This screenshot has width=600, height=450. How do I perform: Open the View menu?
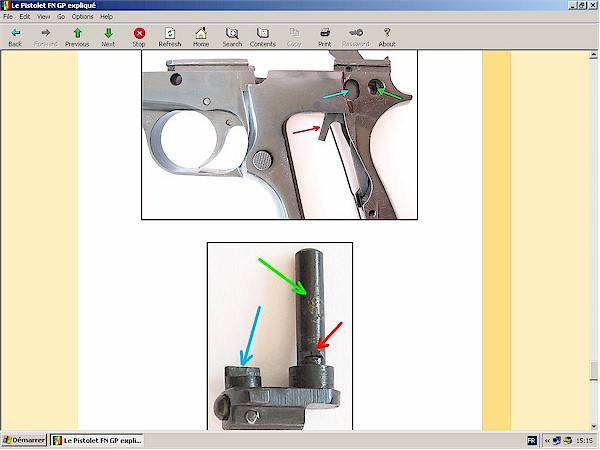pyautogui.click(x=43, y=17)
